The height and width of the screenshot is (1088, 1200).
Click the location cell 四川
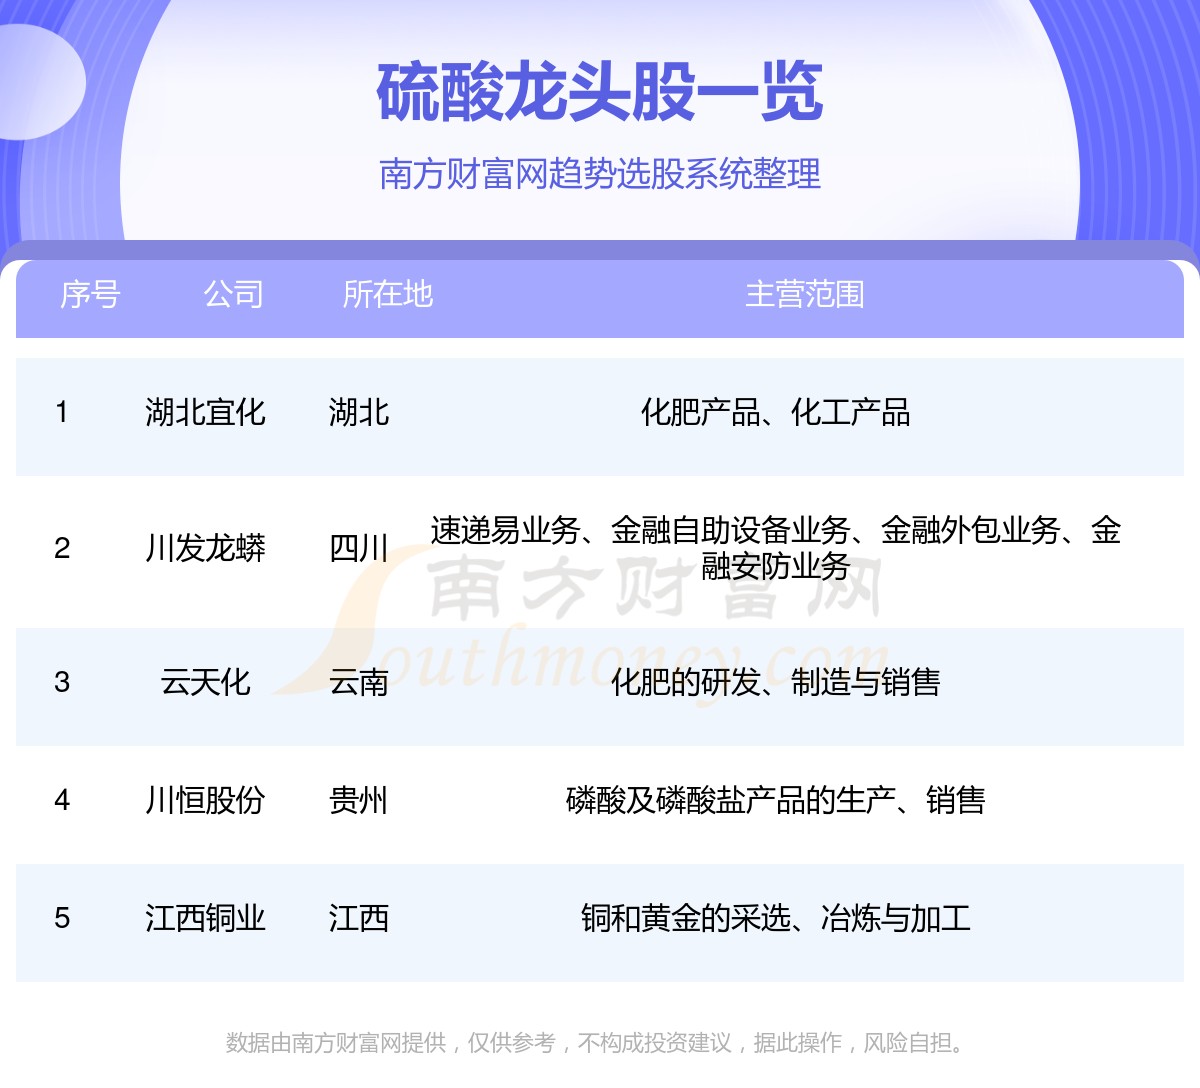point(359,548)
